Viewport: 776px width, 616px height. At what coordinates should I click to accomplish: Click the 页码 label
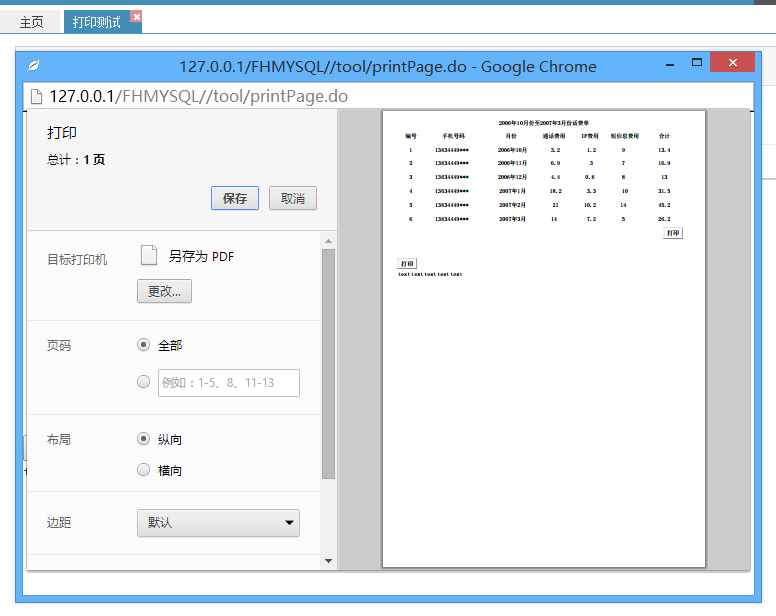pos(59,345)
